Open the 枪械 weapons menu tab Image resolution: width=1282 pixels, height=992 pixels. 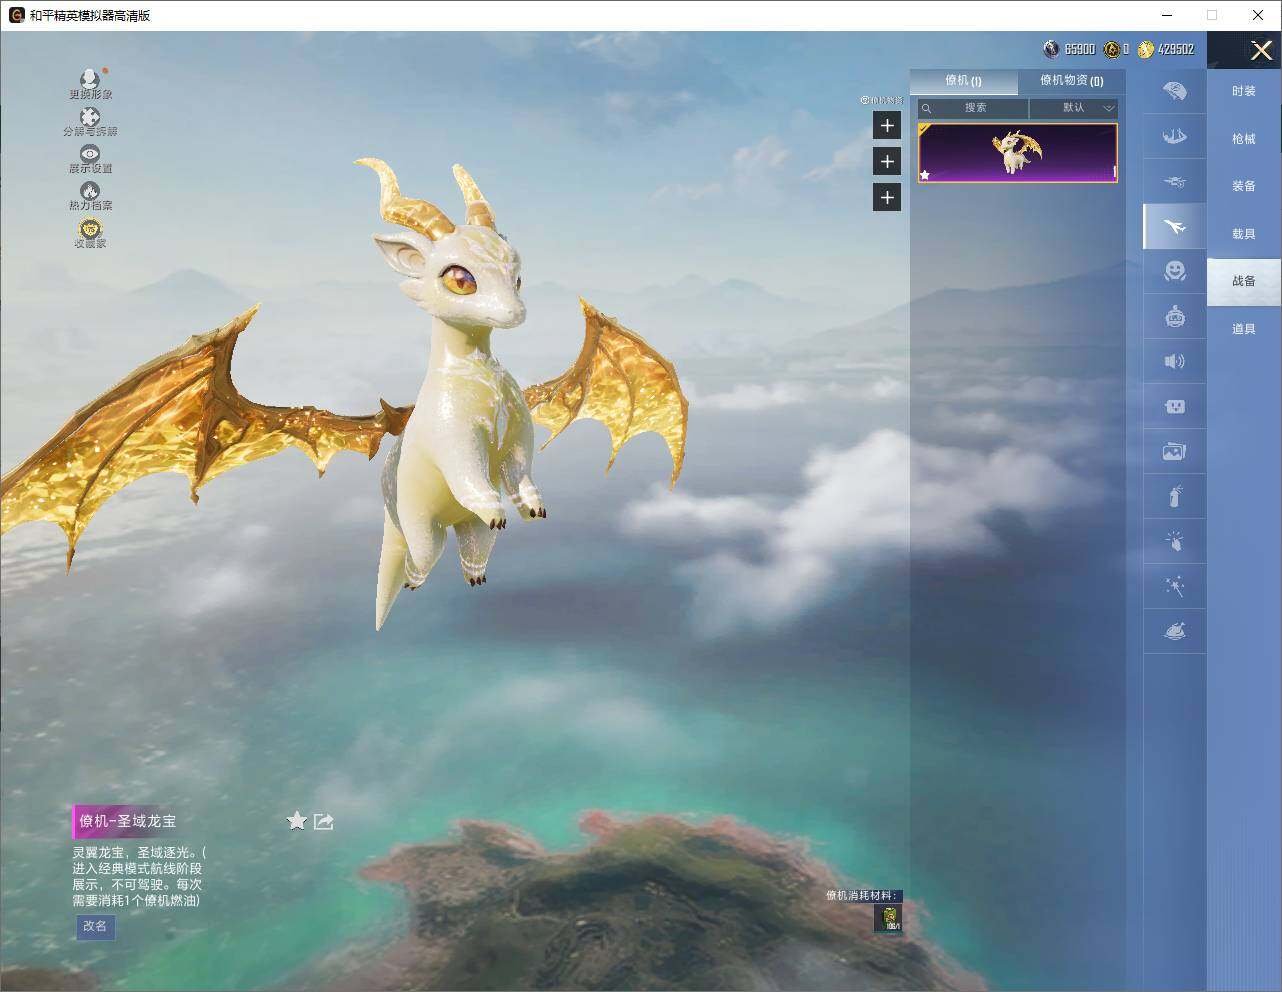click(x=1244, y=139)
